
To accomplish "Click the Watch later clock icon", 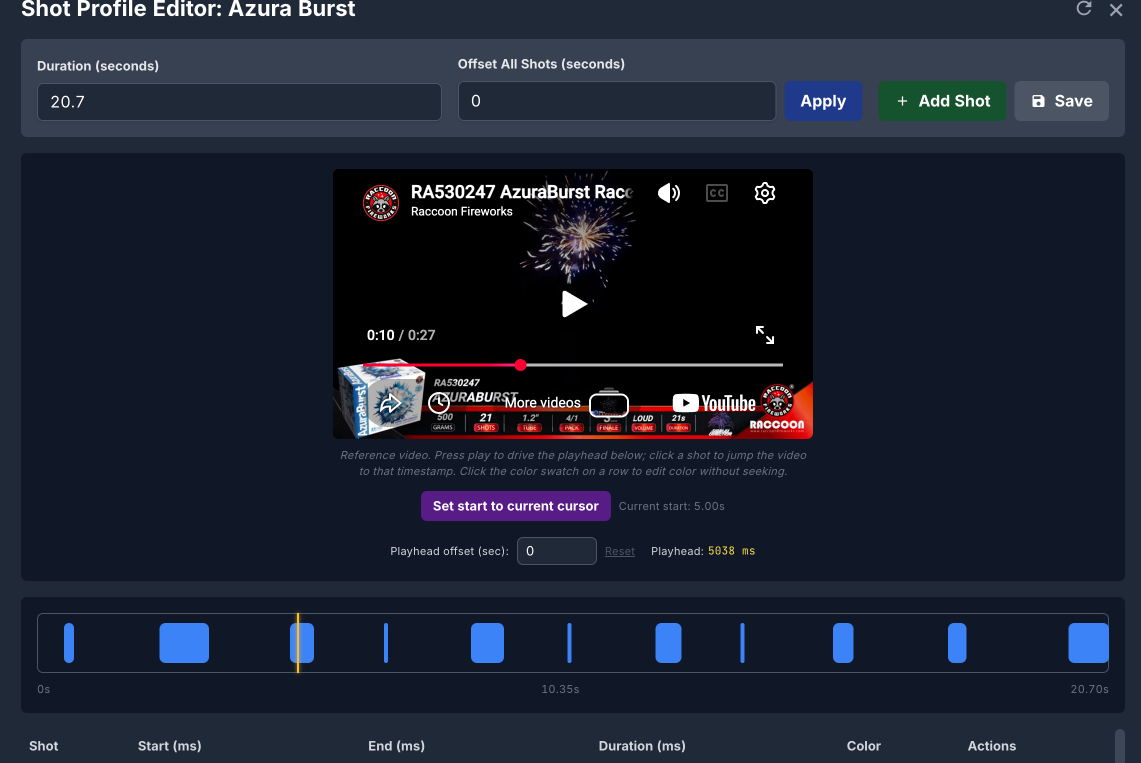I will click(439, 403).
